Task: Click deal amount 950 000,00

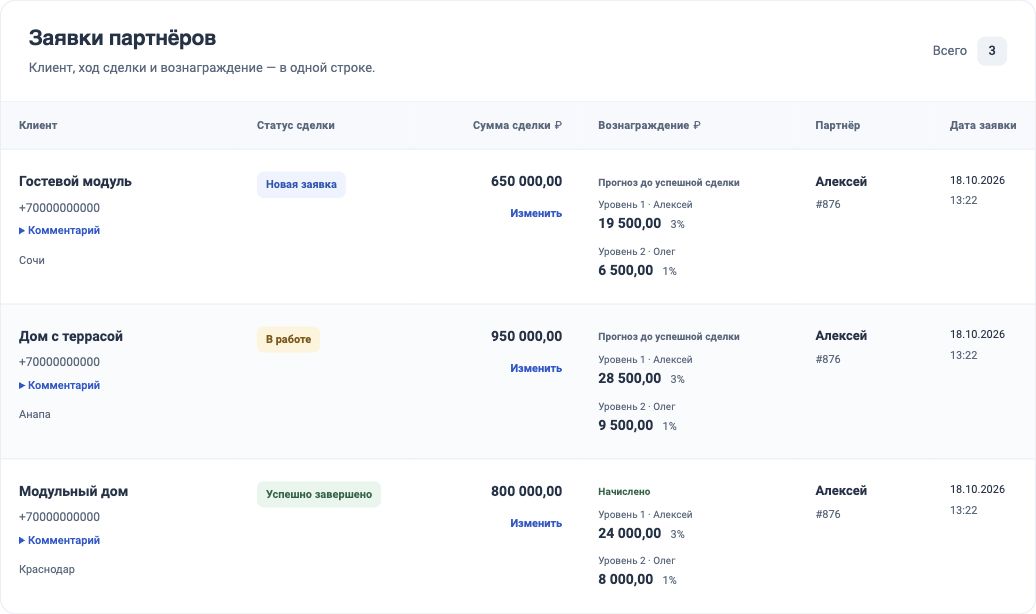Action: pyautogui.click(x=527, y=336)
